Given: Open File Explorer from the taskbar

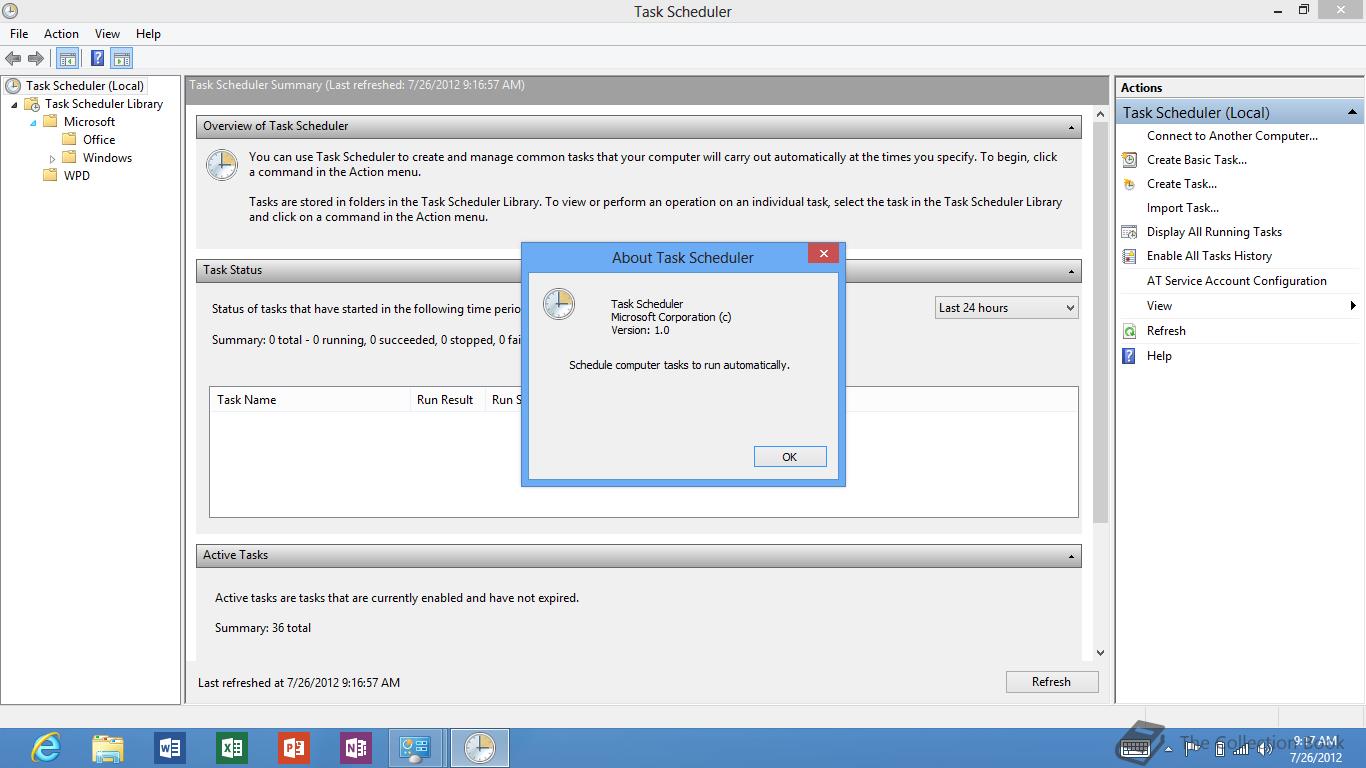Looking at the screenshot, I should tap(108, 748).
